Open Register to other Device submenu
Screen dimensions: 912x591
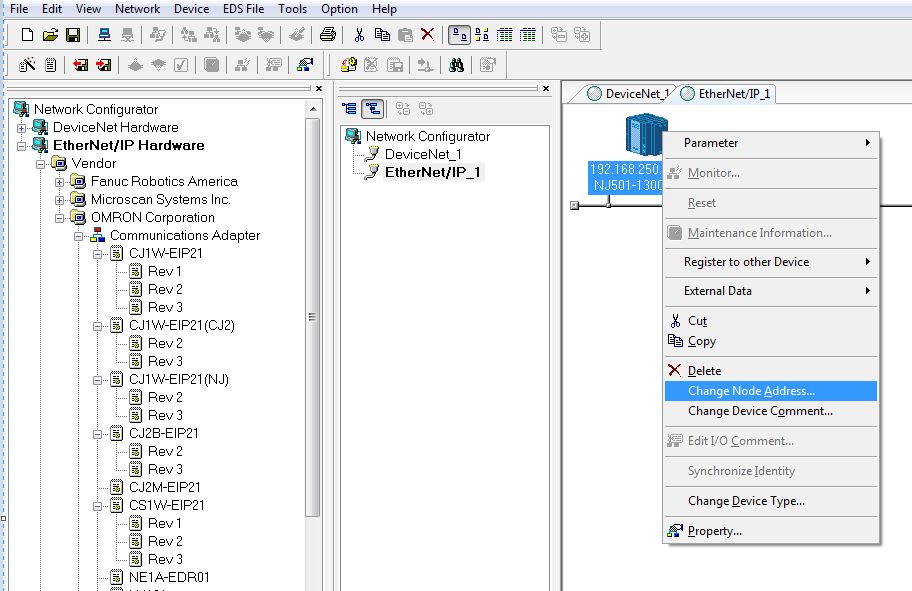pyautogui.click(x=771, y=262)
